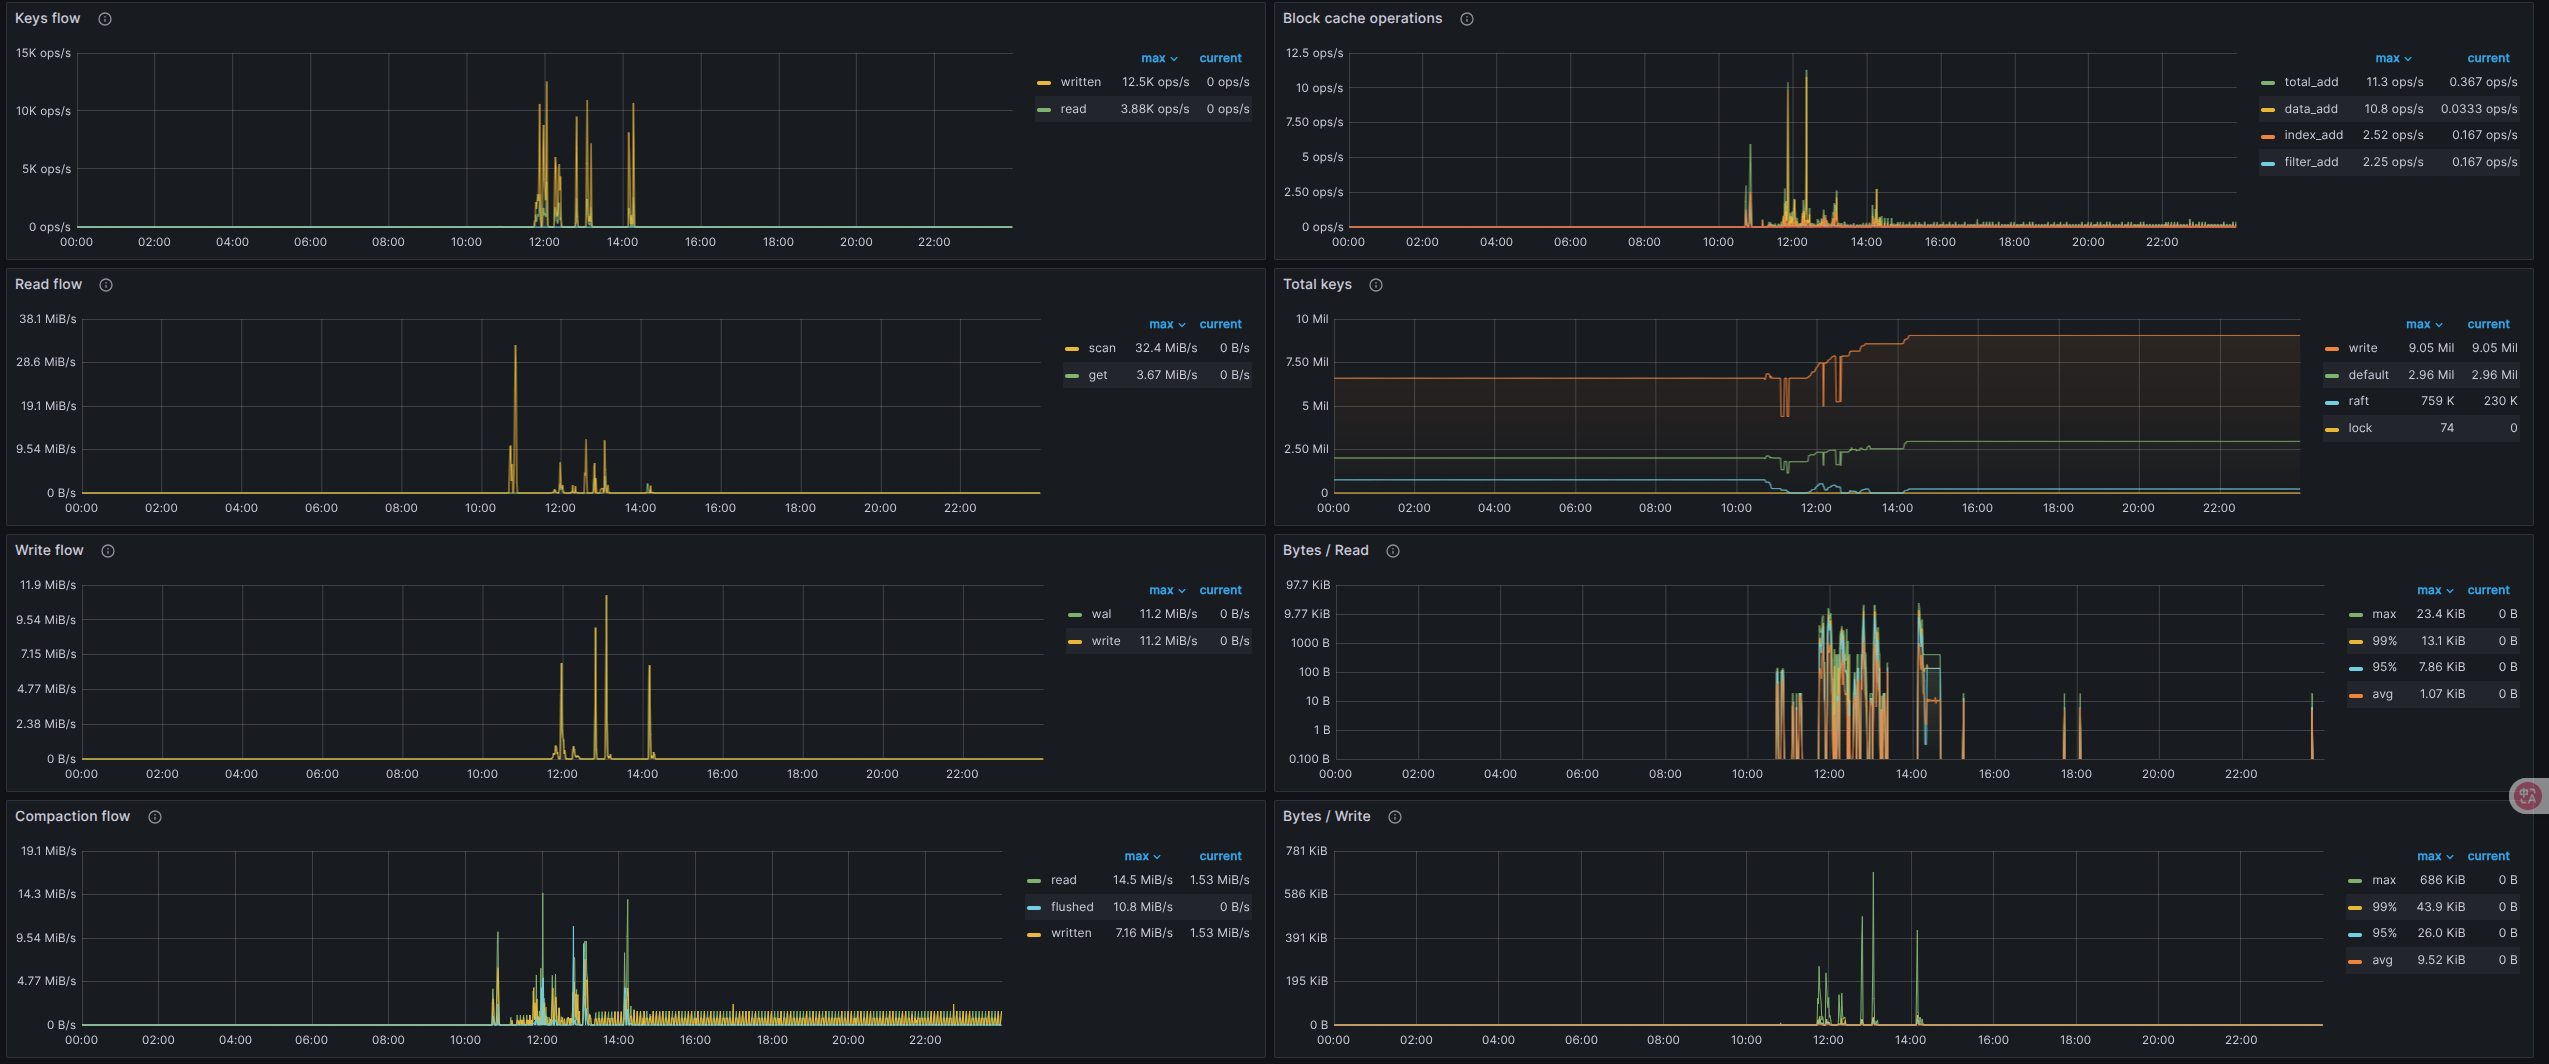Click the info icon beside Total keys
This screenshot has height=1064, width=2549.
1376,285
